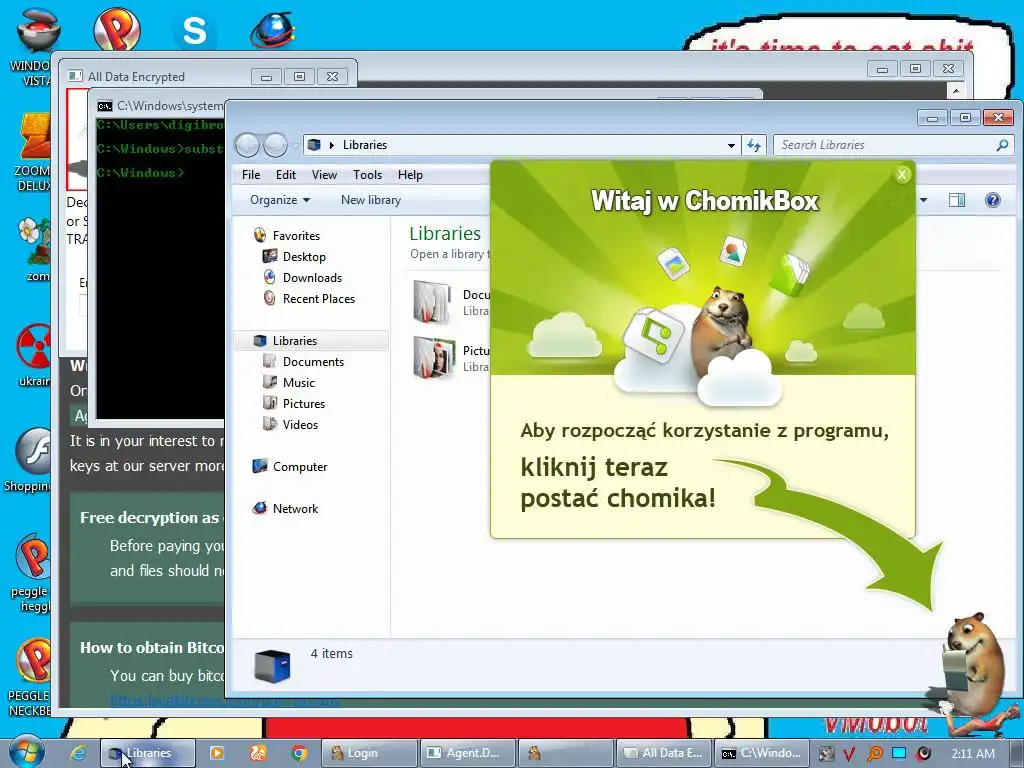Click the New library button
1024x768 pixels.
[370, 200]
